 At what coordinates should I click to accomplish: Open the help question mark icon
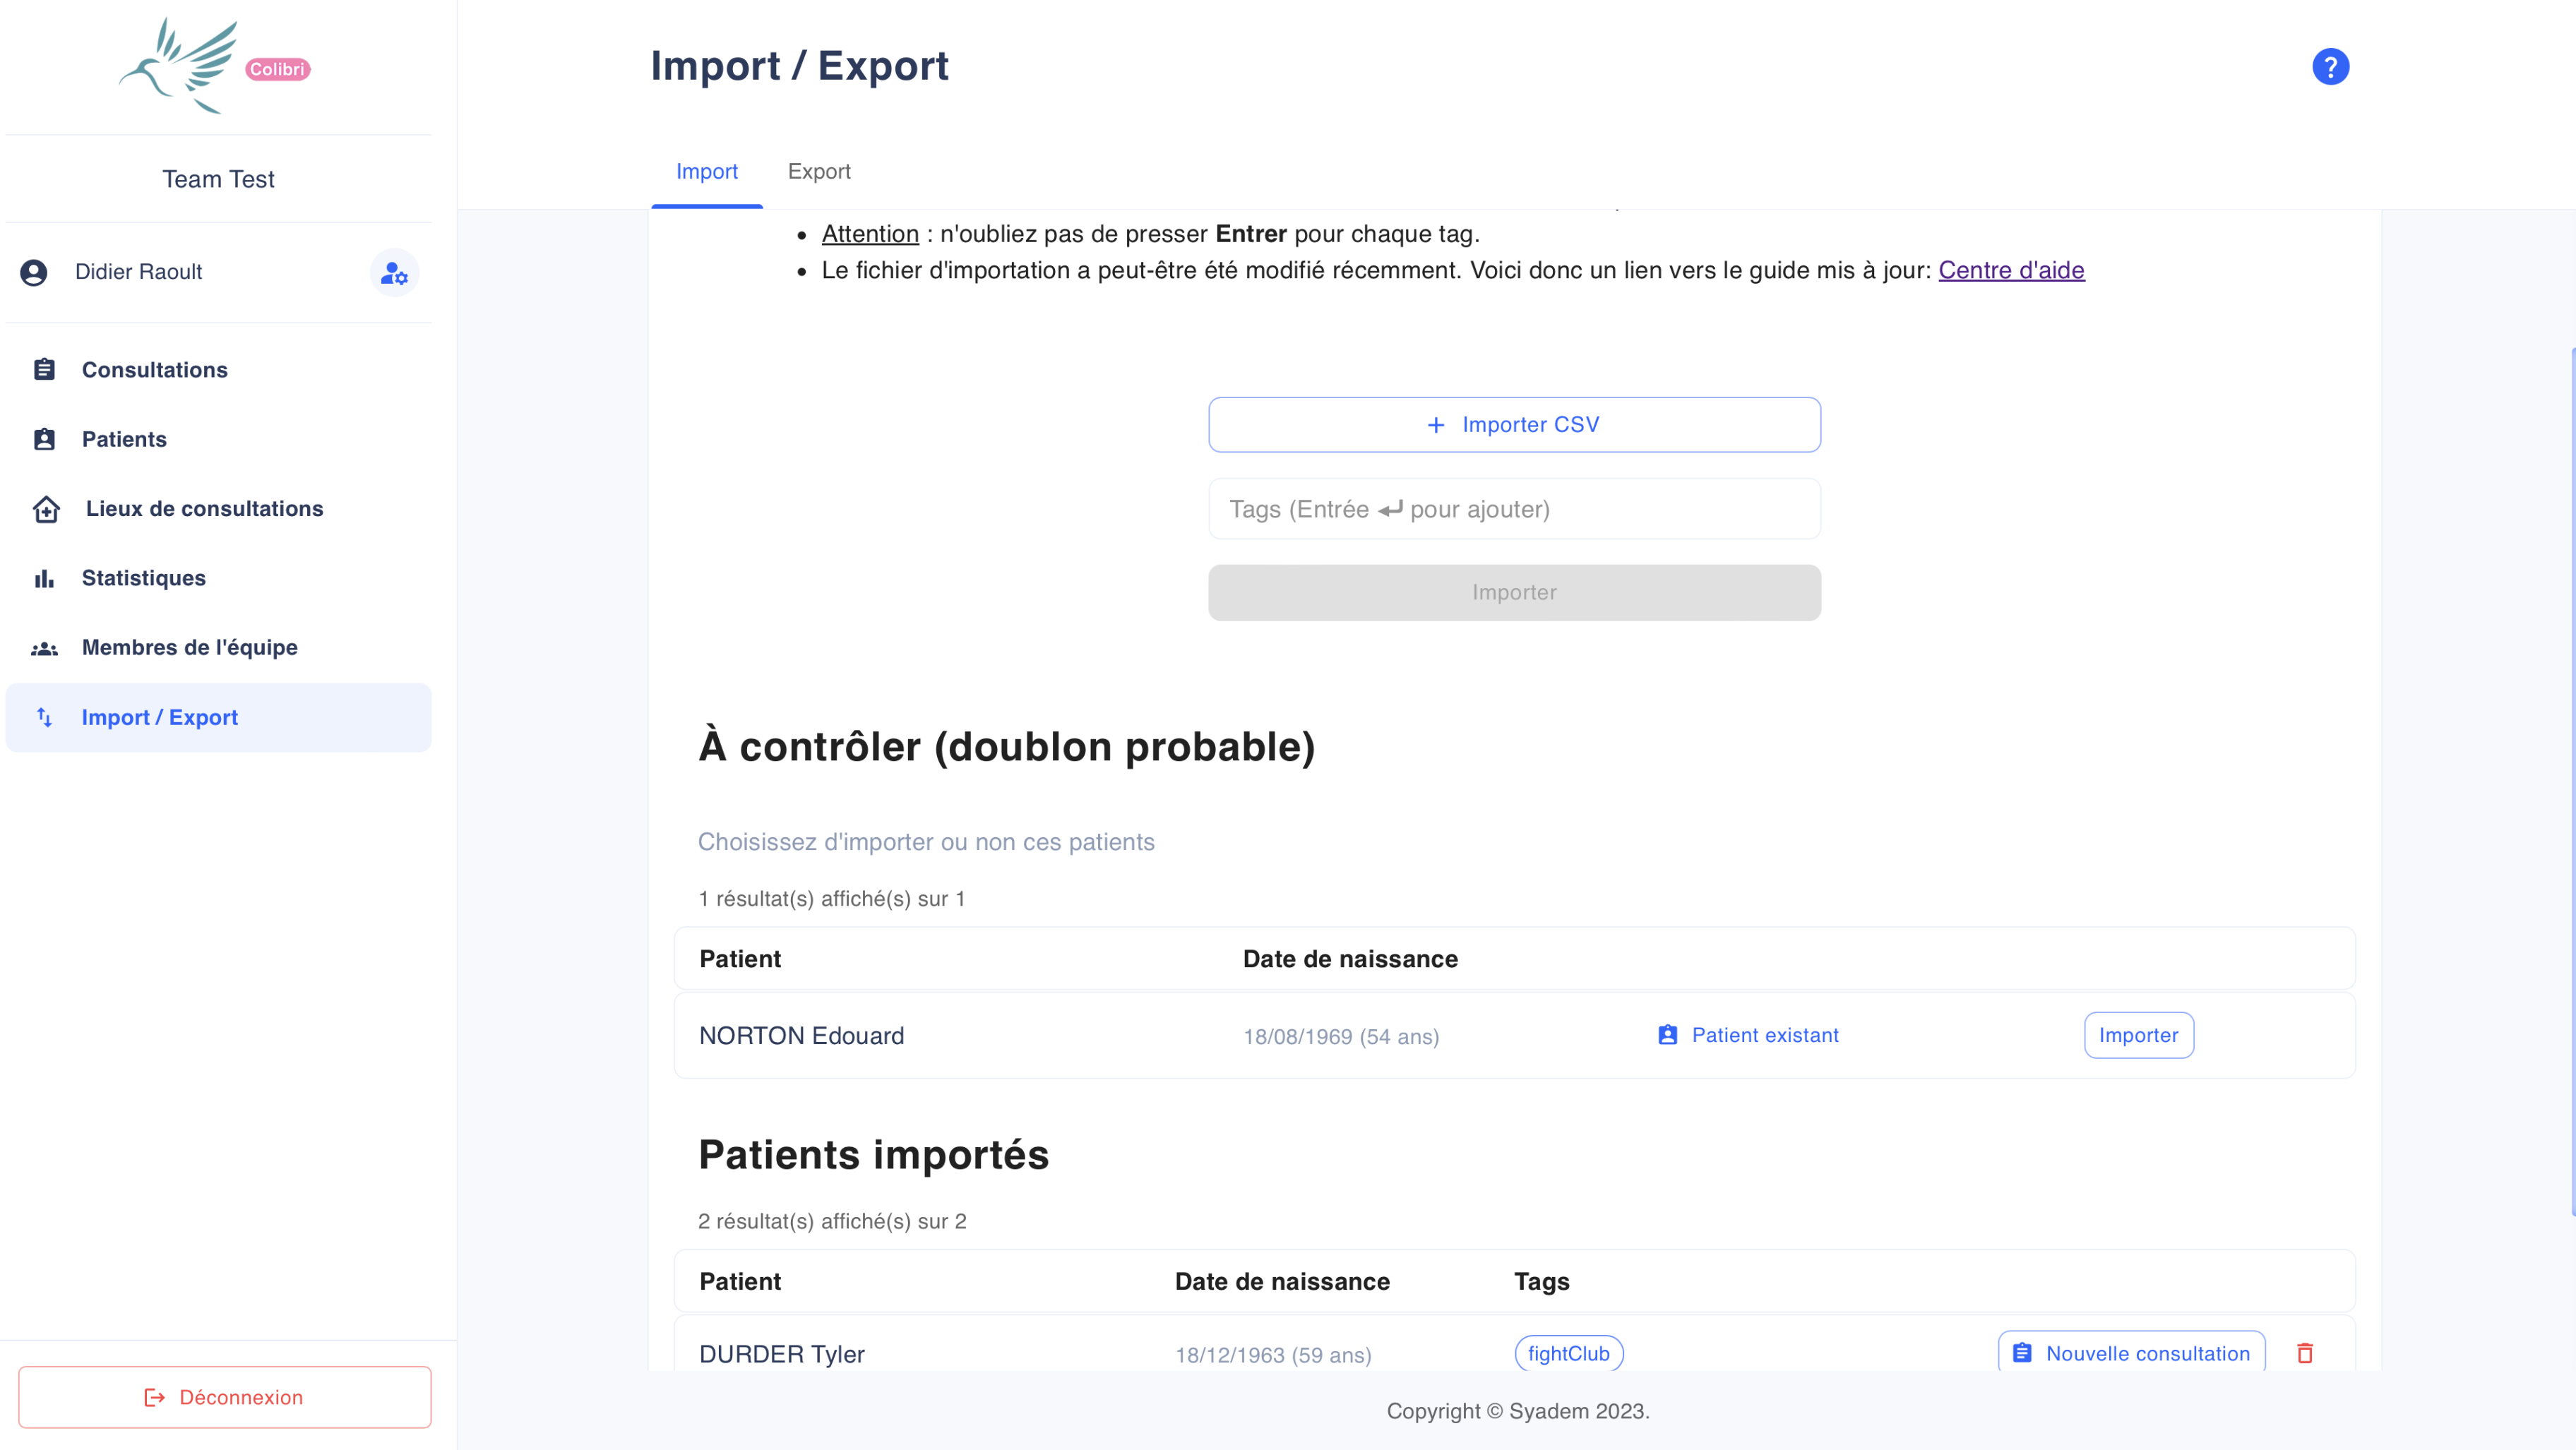[x=2330, y=67]
